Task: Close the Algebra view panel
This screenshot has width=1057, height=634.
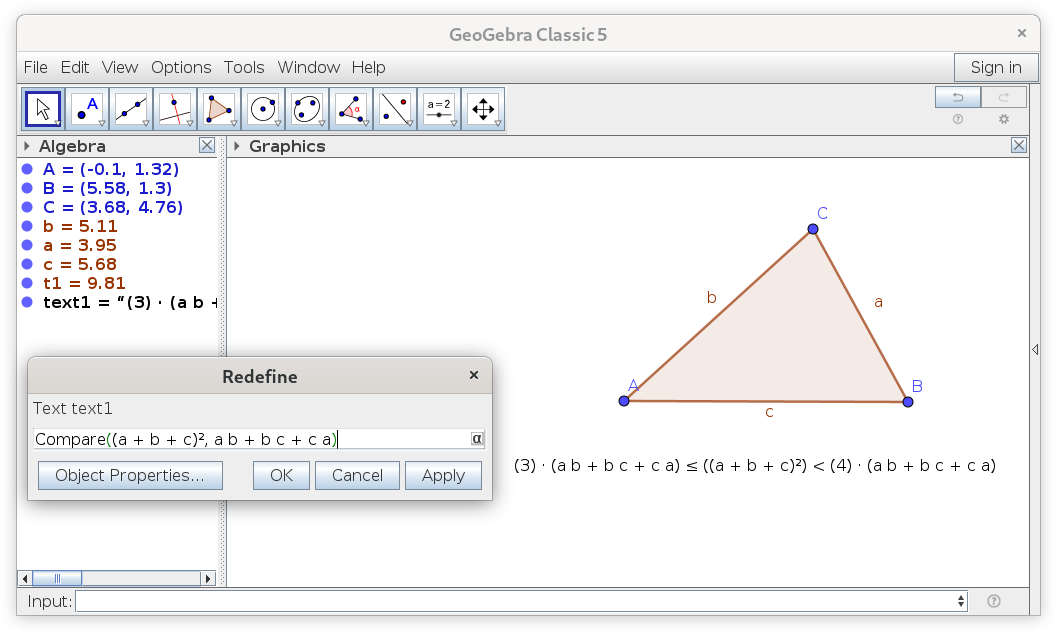Action: (x=207, y=146)
